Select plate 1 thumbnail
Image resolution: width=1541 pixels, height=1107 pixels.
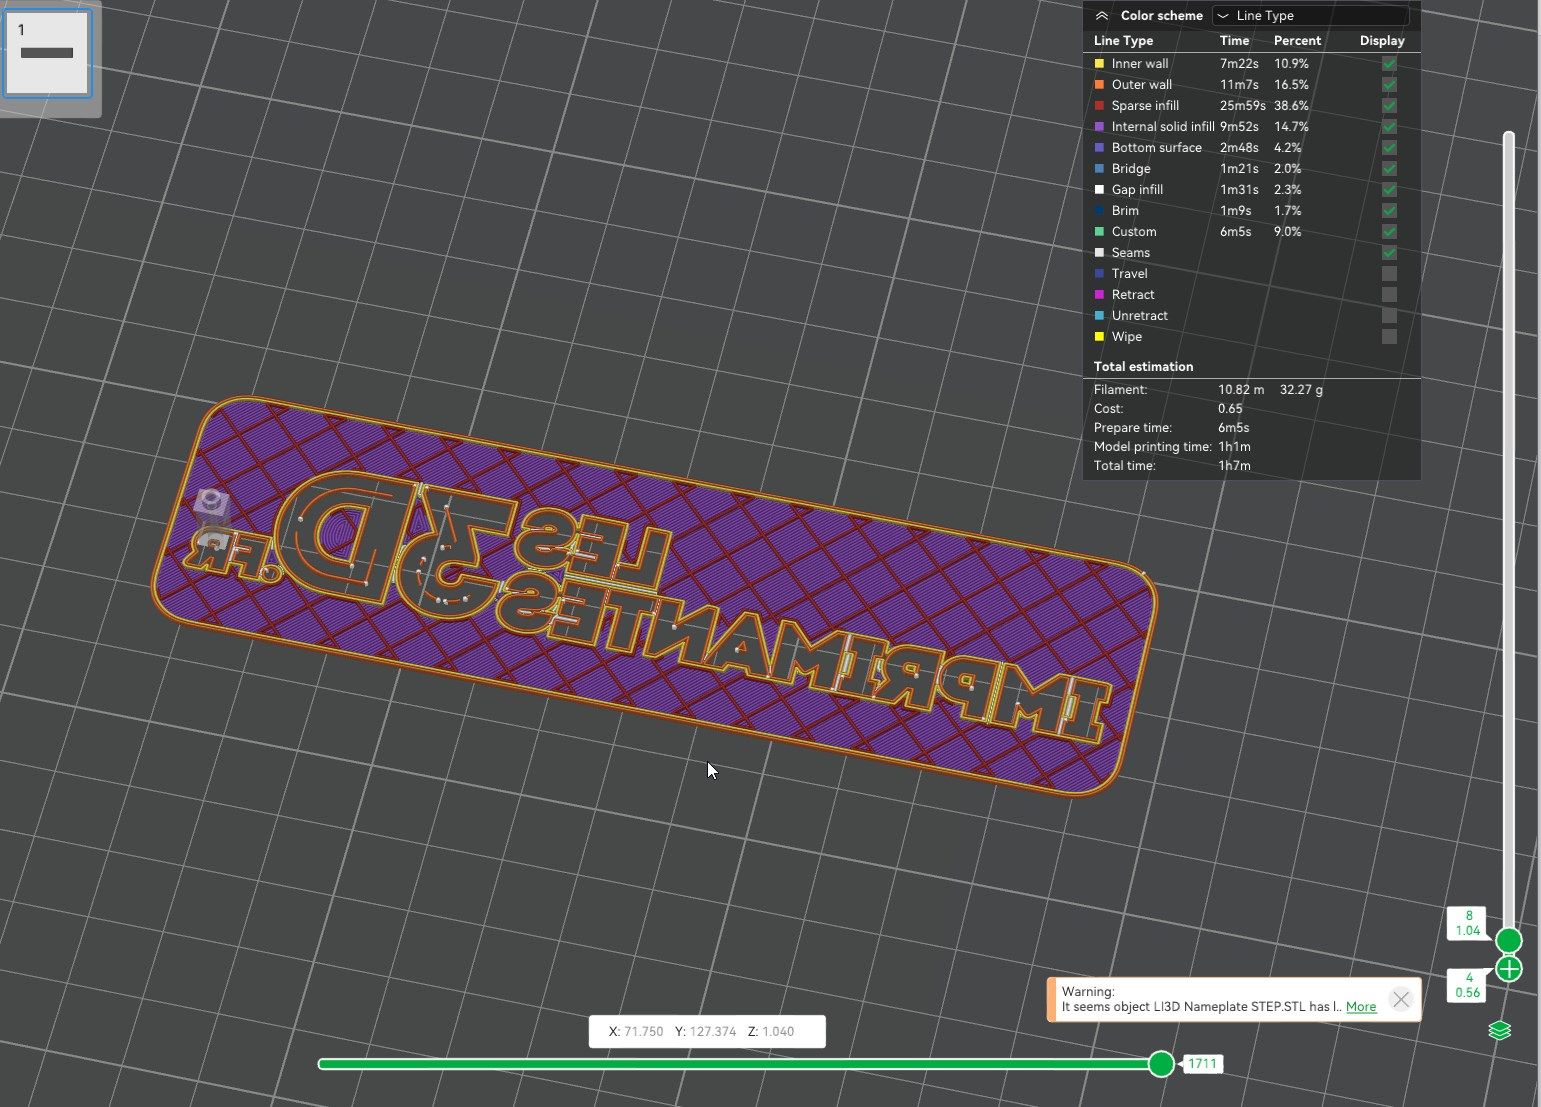[x=47, y=53]
